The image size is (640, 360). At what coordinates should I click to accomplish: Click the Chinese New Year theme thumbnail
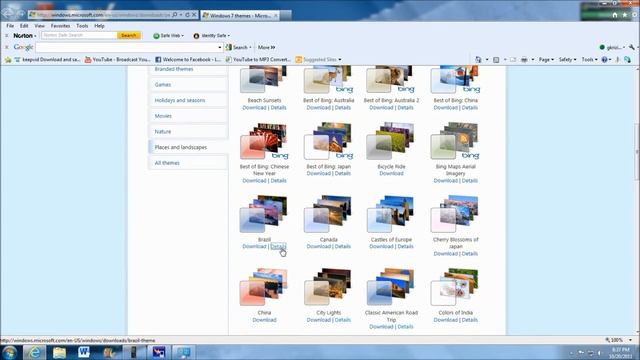tap(264, 141)
